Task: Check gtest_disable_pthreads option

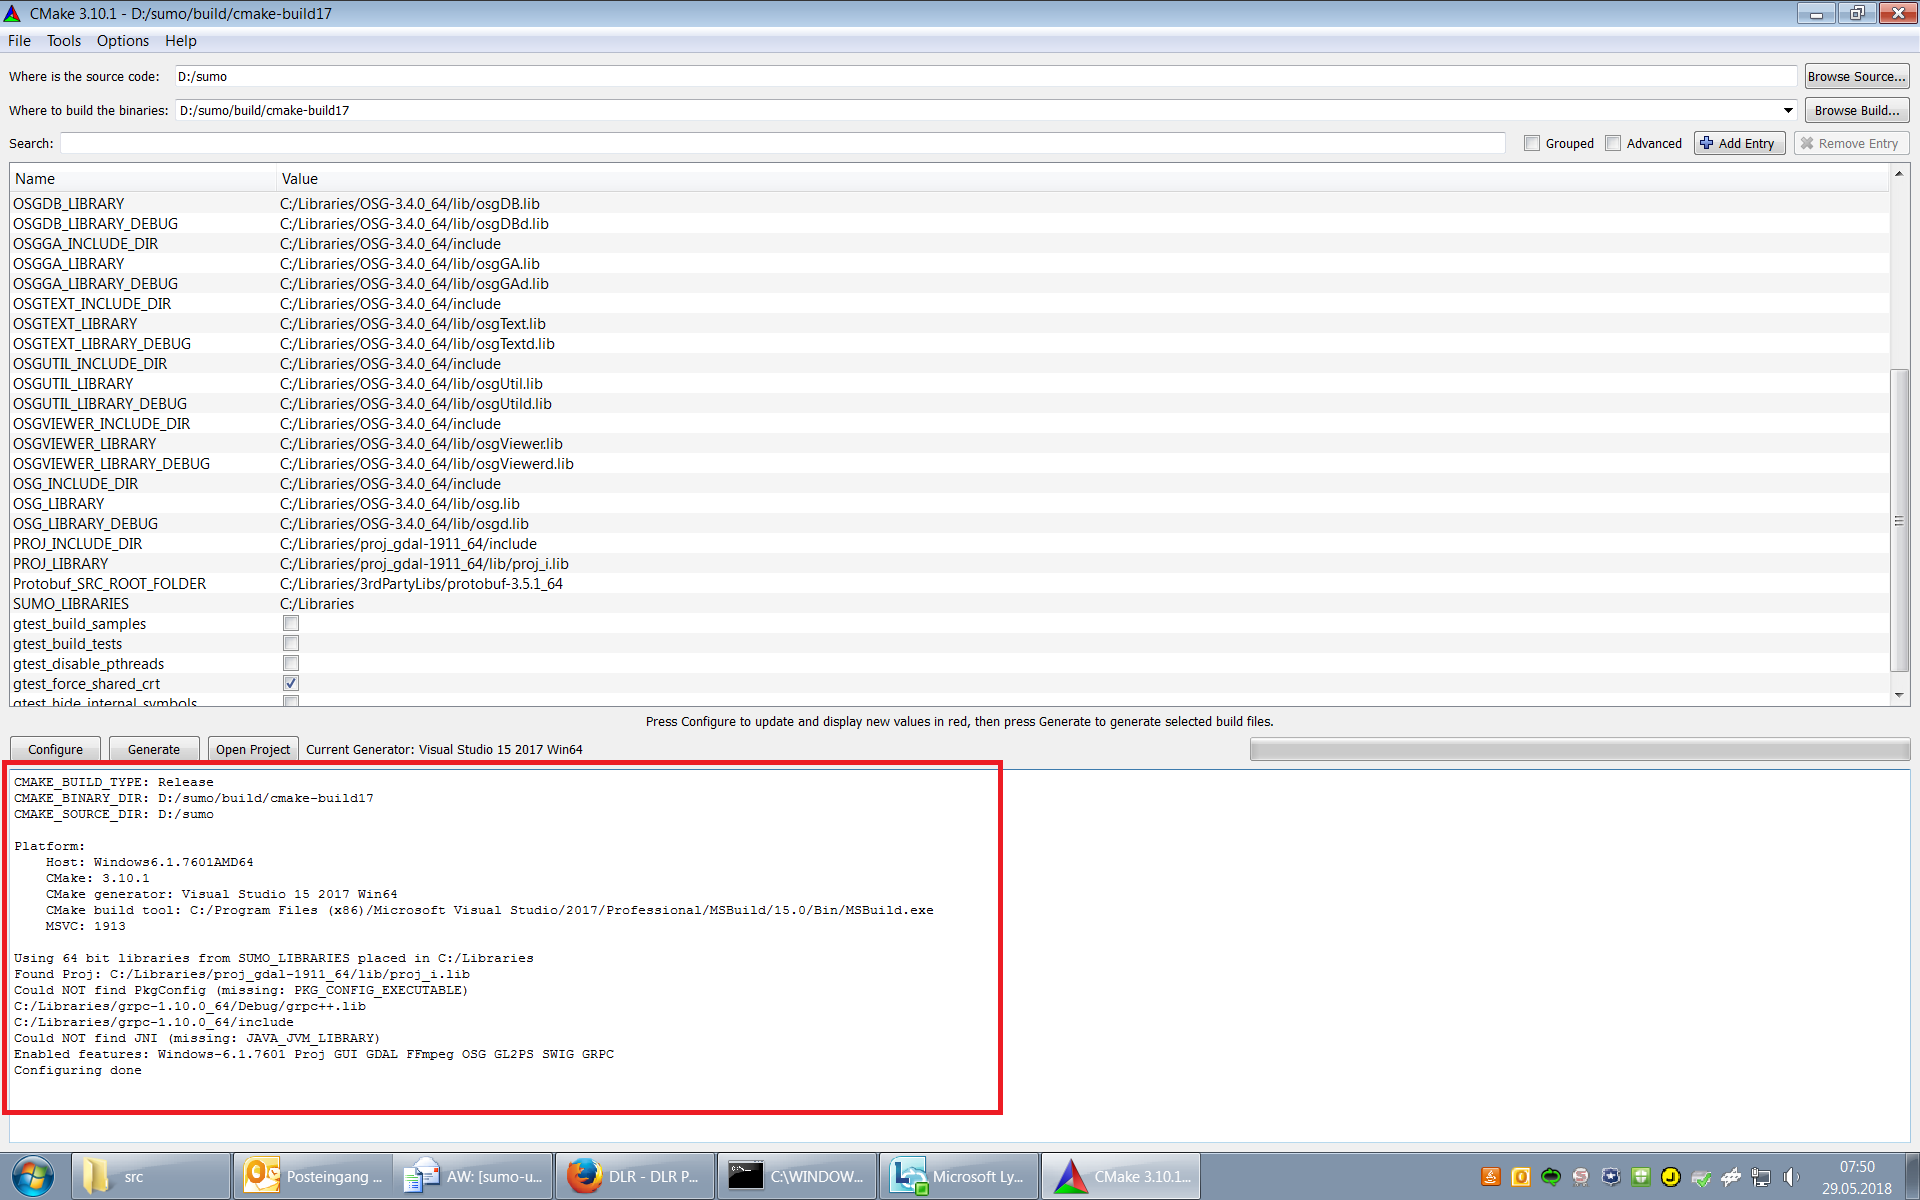Action: [291, 663]
